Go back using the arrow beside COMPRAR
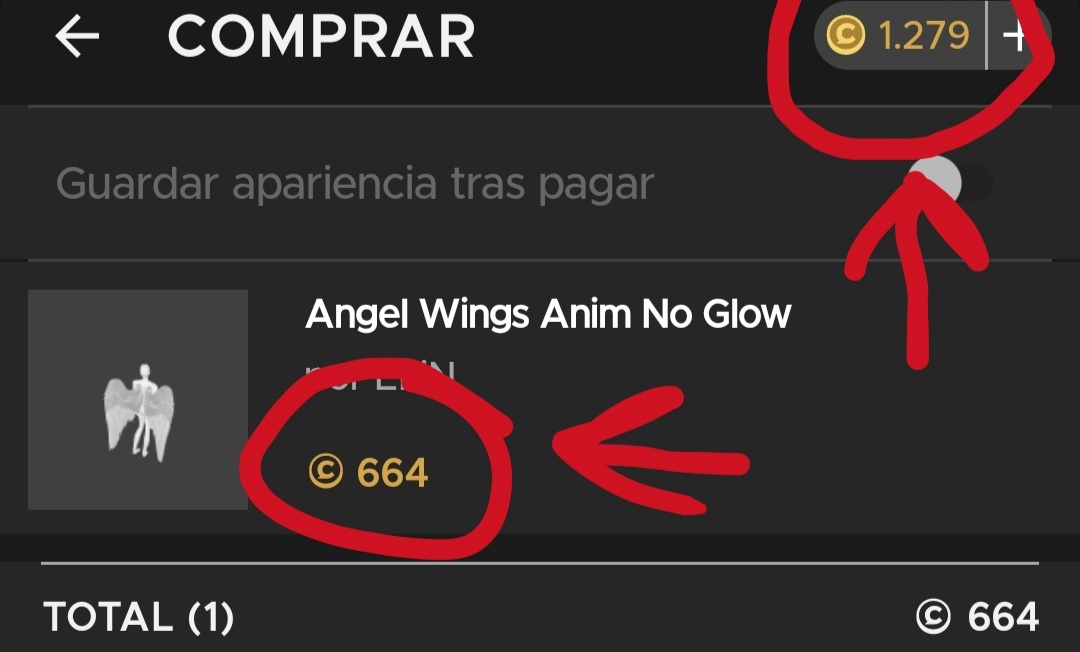 [77, 36]
